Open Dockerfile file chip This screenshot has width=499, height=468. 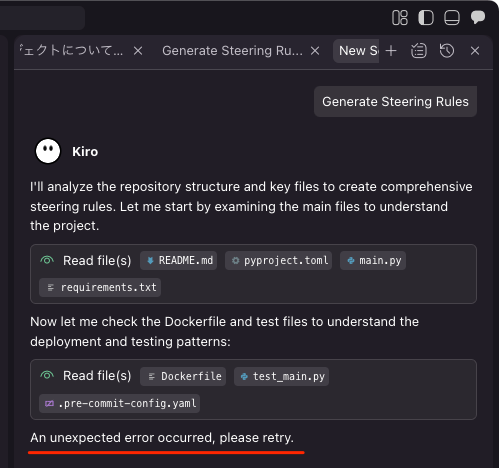pos(183,376)
